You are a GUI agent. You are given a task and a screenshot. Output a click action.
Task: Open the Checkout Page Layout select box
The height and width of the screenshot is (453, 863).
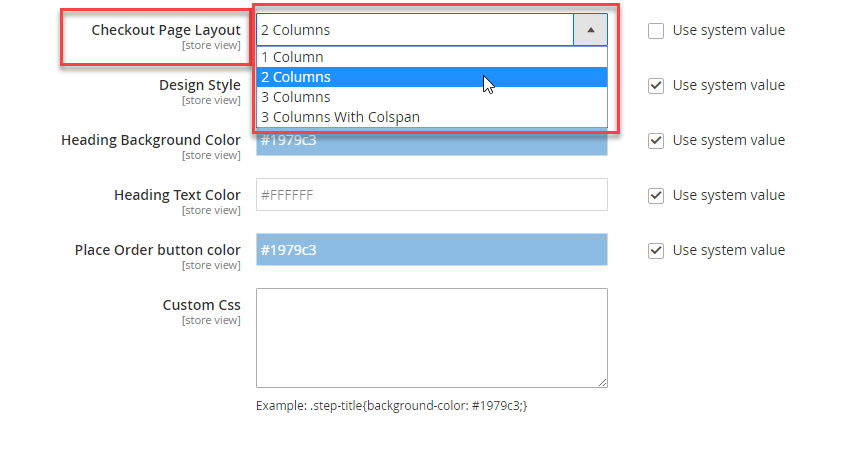tap(432, 30)
